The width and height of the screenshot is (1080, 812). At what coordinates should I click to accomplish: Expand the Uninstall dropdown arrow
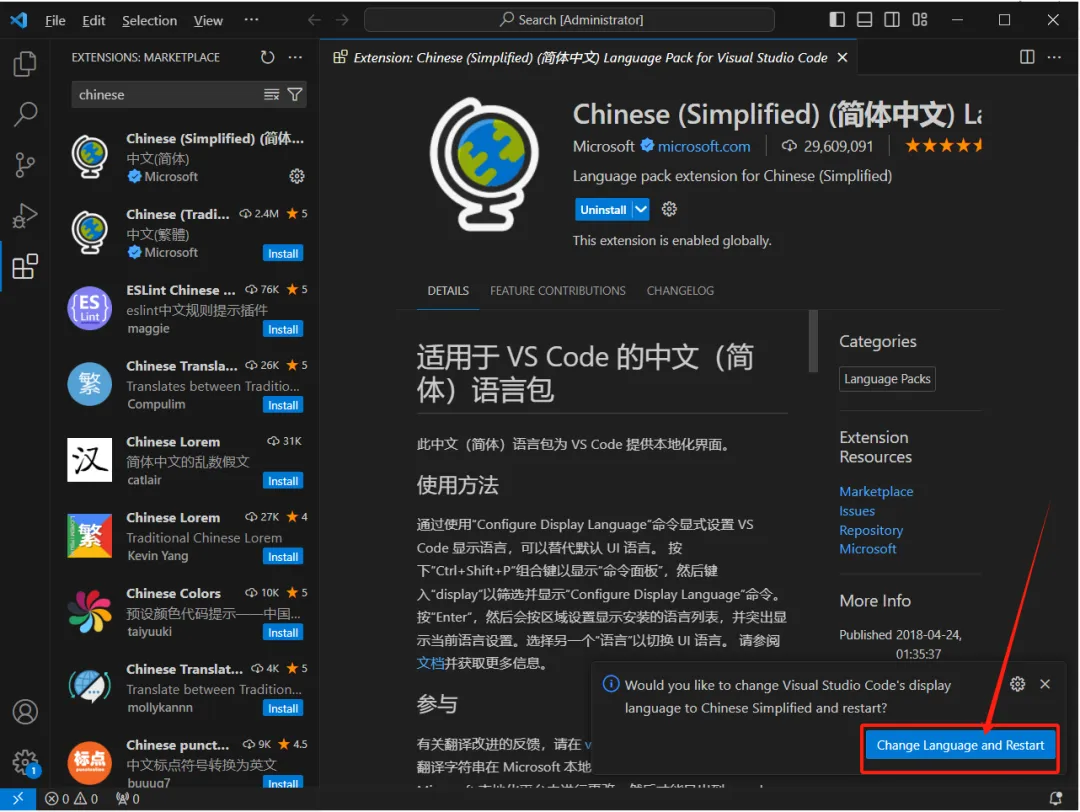(641, 209)
